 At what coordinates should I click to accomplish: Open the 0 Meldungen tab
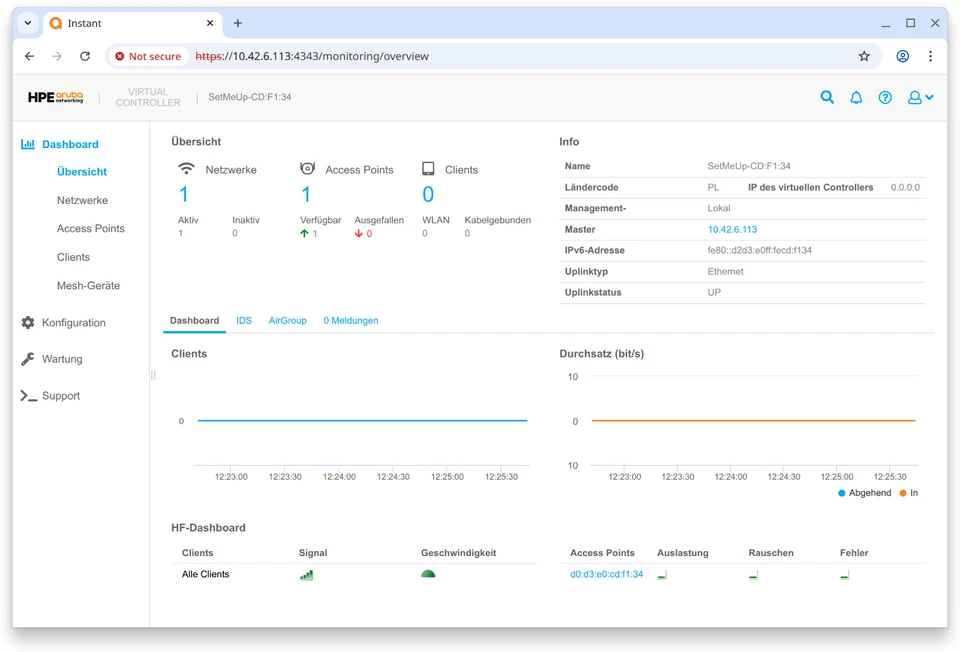[350, 321]
